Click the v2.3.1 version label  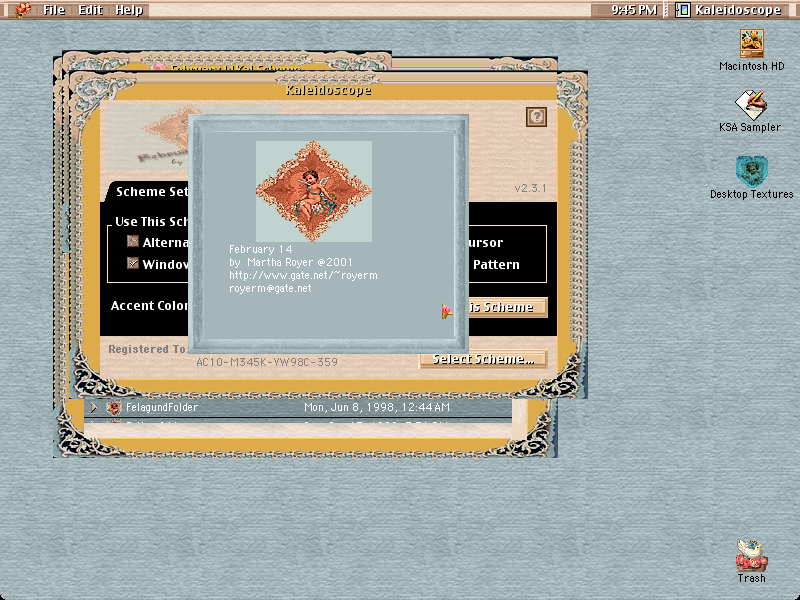530,188
